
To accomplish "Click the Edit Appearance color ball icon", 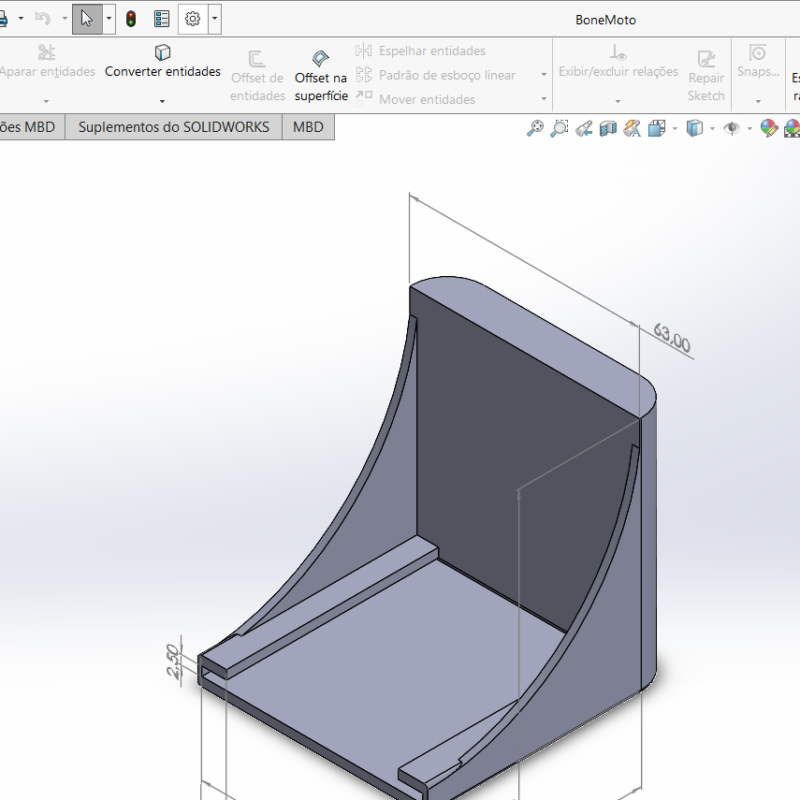I will point(769,128).
